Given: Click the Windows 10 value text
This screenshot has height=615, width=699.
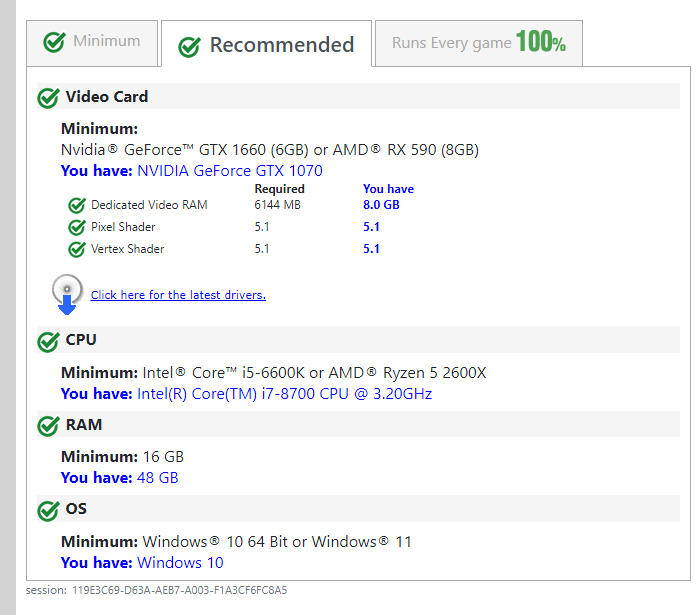Looking at the screenshot, I should 180,563.
